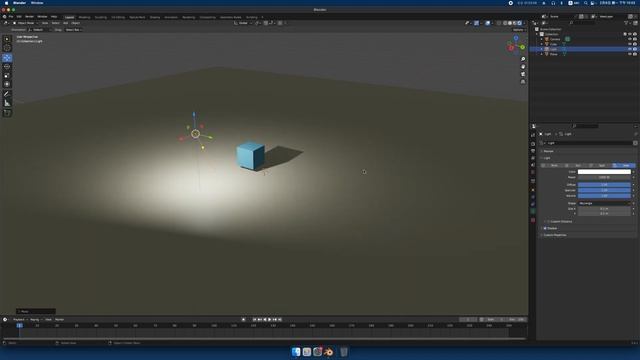Open the red World properties tab
640x360 pixels.
coord(533,172)
